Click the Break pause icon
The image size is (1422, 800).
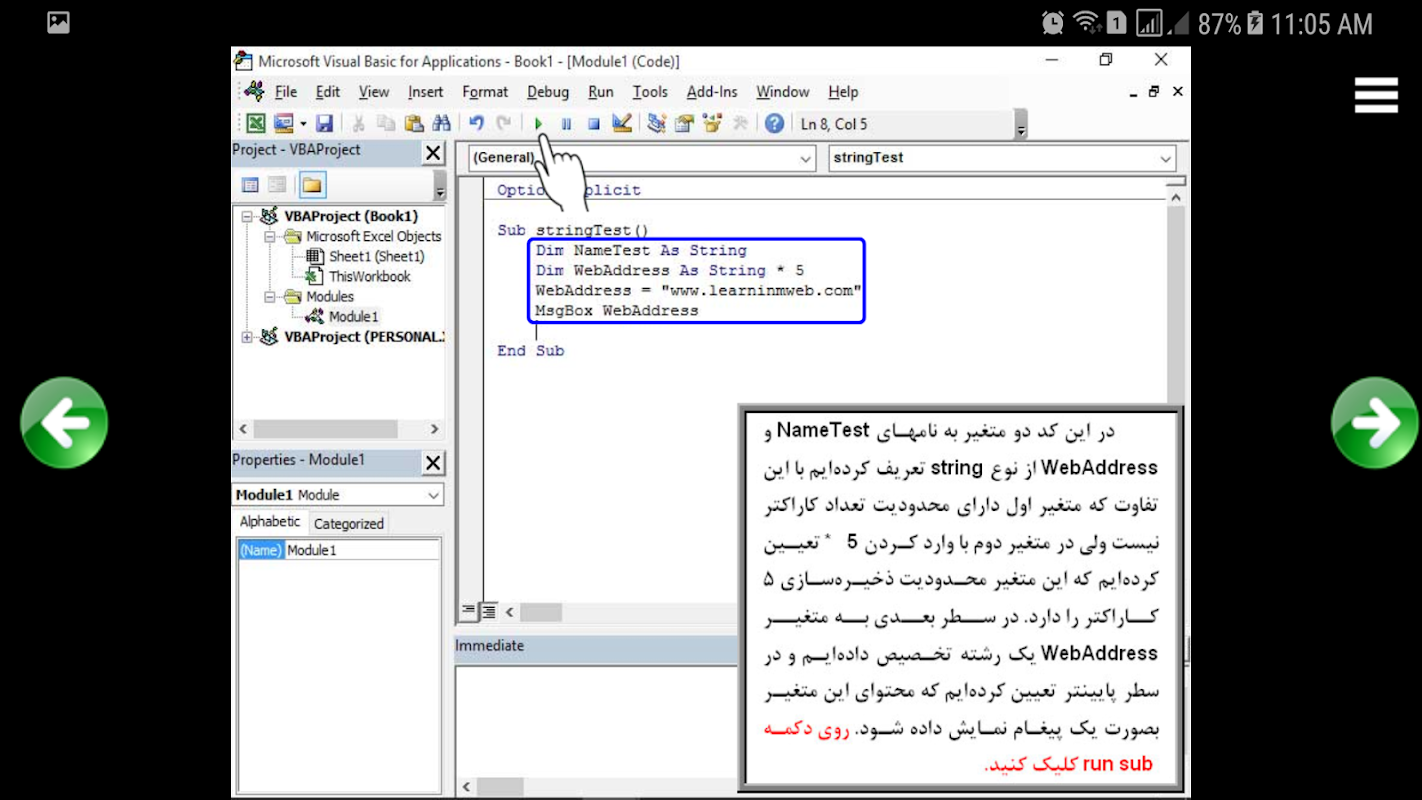[x=566, y=124]
